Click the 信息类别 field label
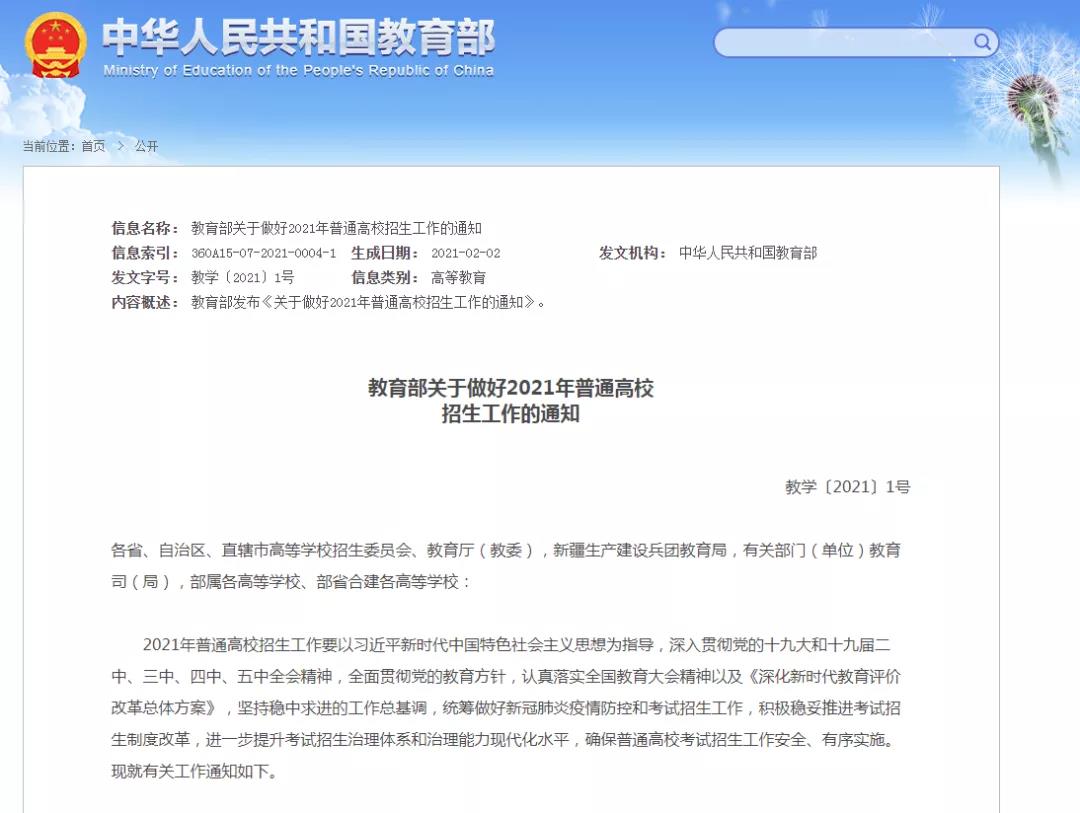 (385, 278)
